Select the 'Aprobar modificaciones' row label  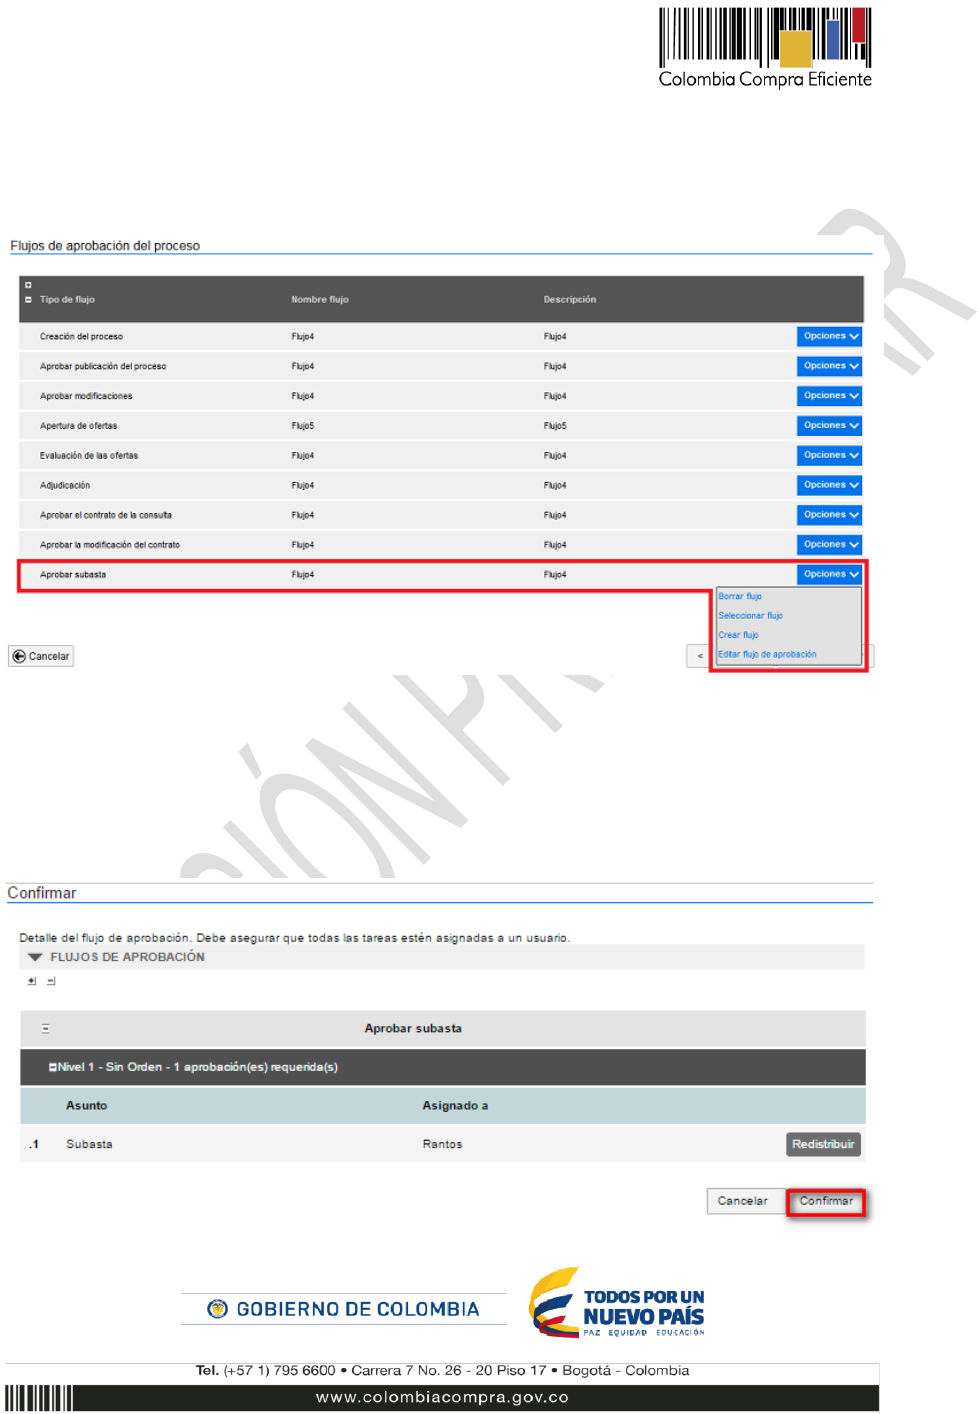(86, 396)
